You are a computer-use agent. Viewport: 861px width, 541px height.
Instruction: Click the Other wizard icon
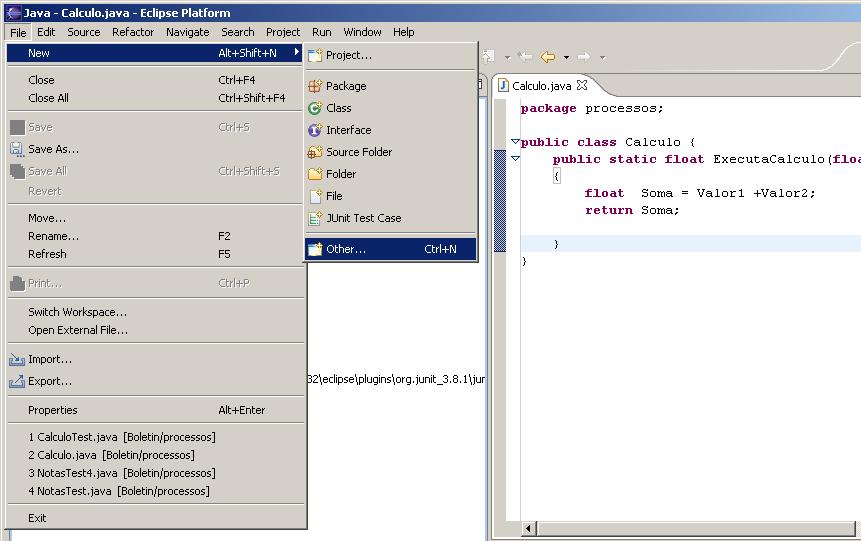pos(315,249)
